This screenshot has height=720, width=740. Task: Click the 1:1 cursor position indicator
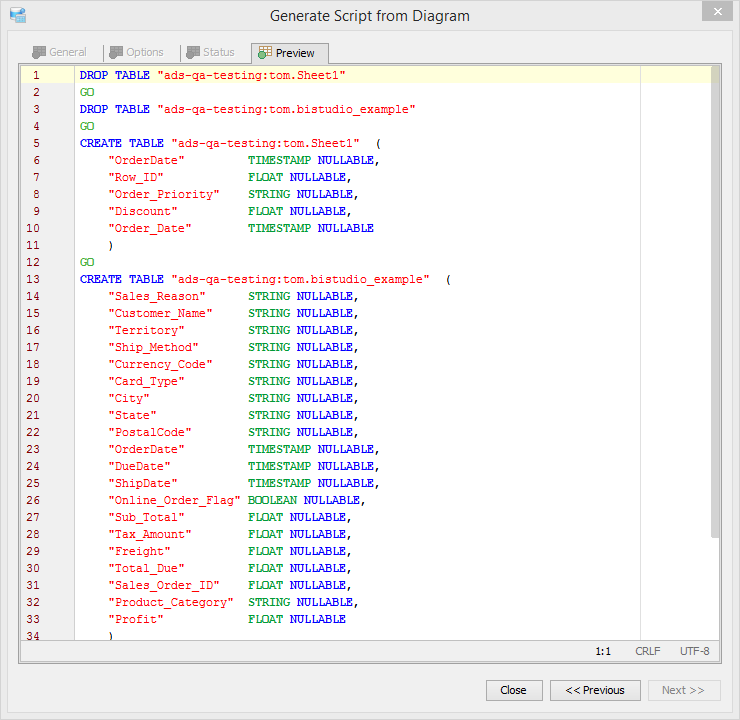click(603, 652)
